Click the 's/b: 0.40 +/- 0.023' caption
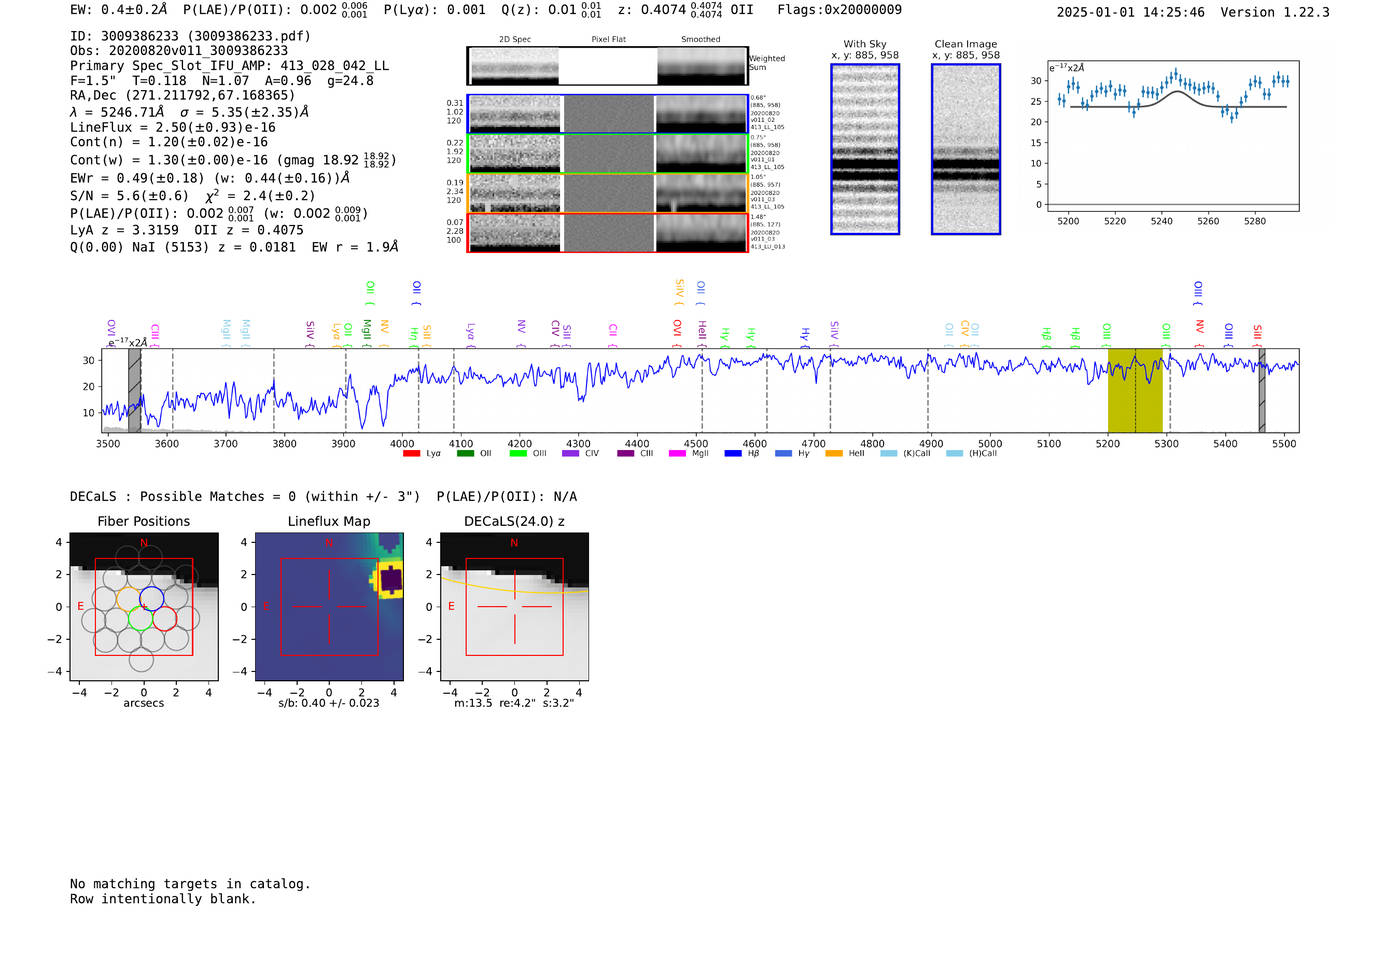Screen dimensions: 1400x953 pyautogui.click(x=329, y=703)
